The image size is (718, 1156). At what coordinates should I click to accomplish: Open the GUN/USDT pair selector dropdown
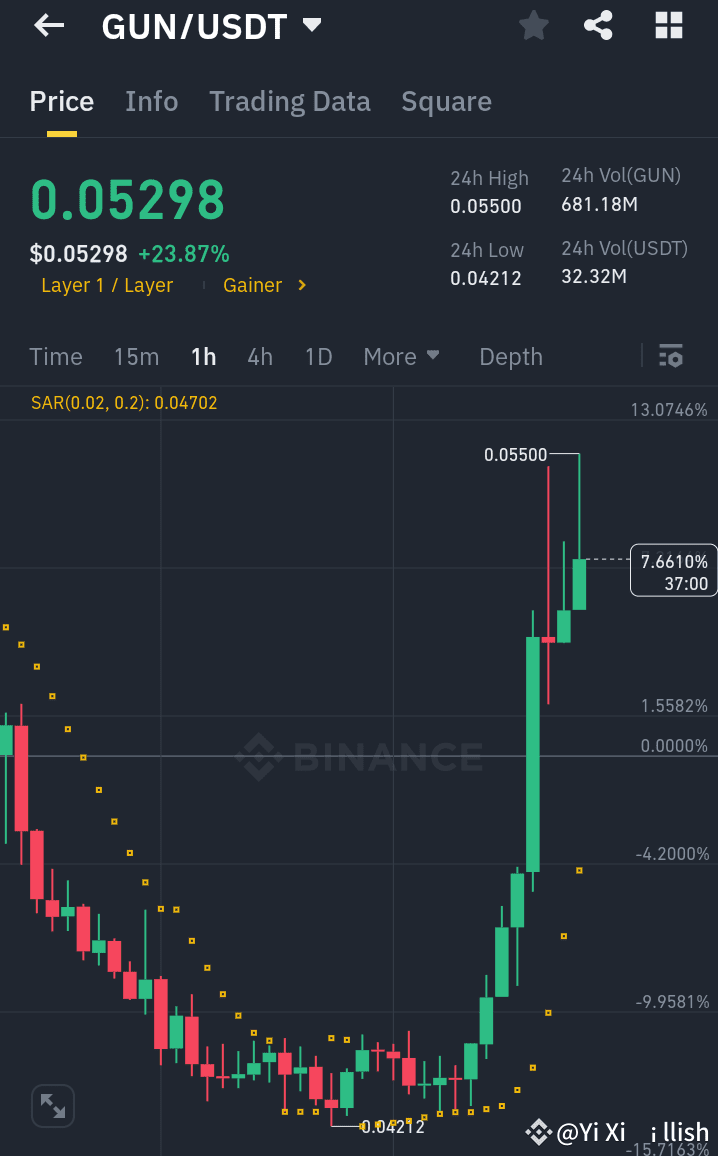[212, 26]
